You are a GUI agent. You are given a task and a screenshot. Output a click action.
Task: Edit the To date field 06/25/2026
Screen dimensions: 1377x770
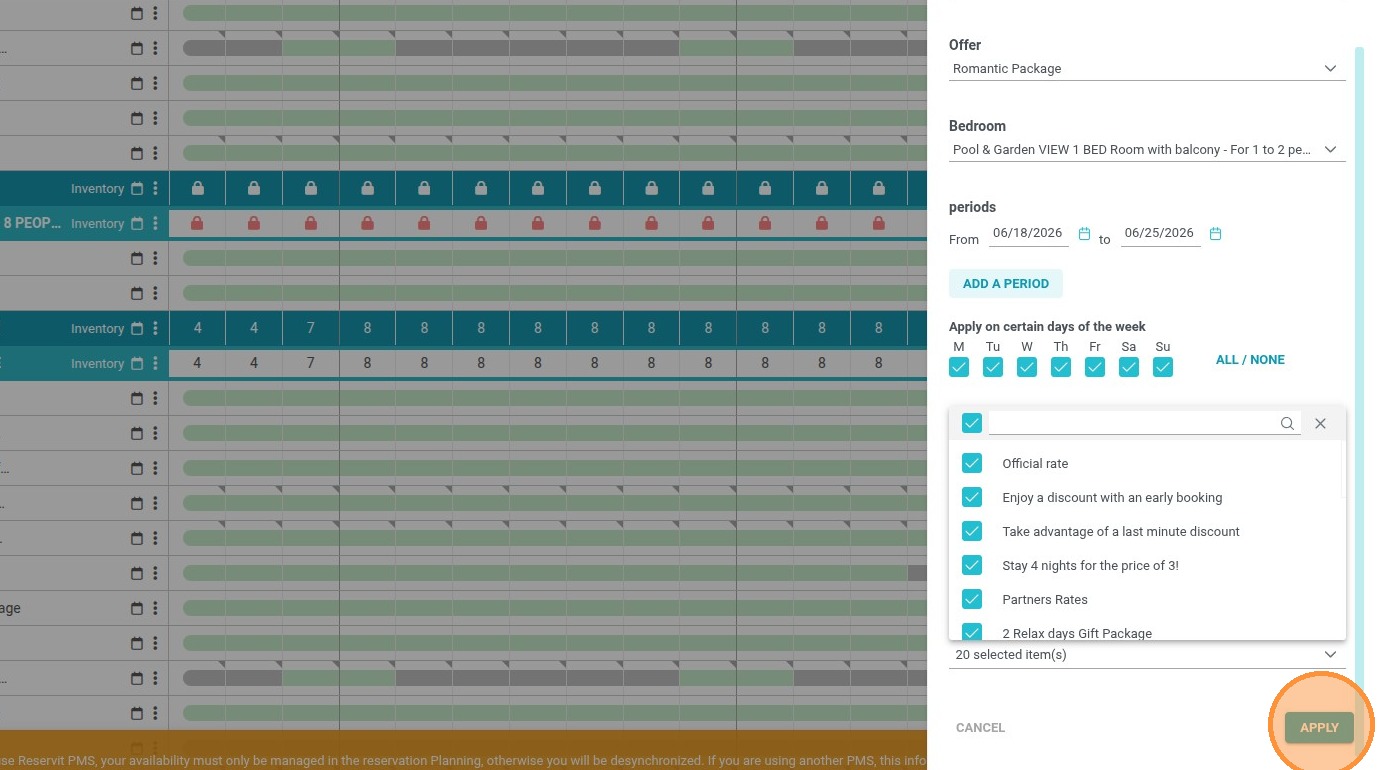pyautogui.click(x=1160, y=233)
